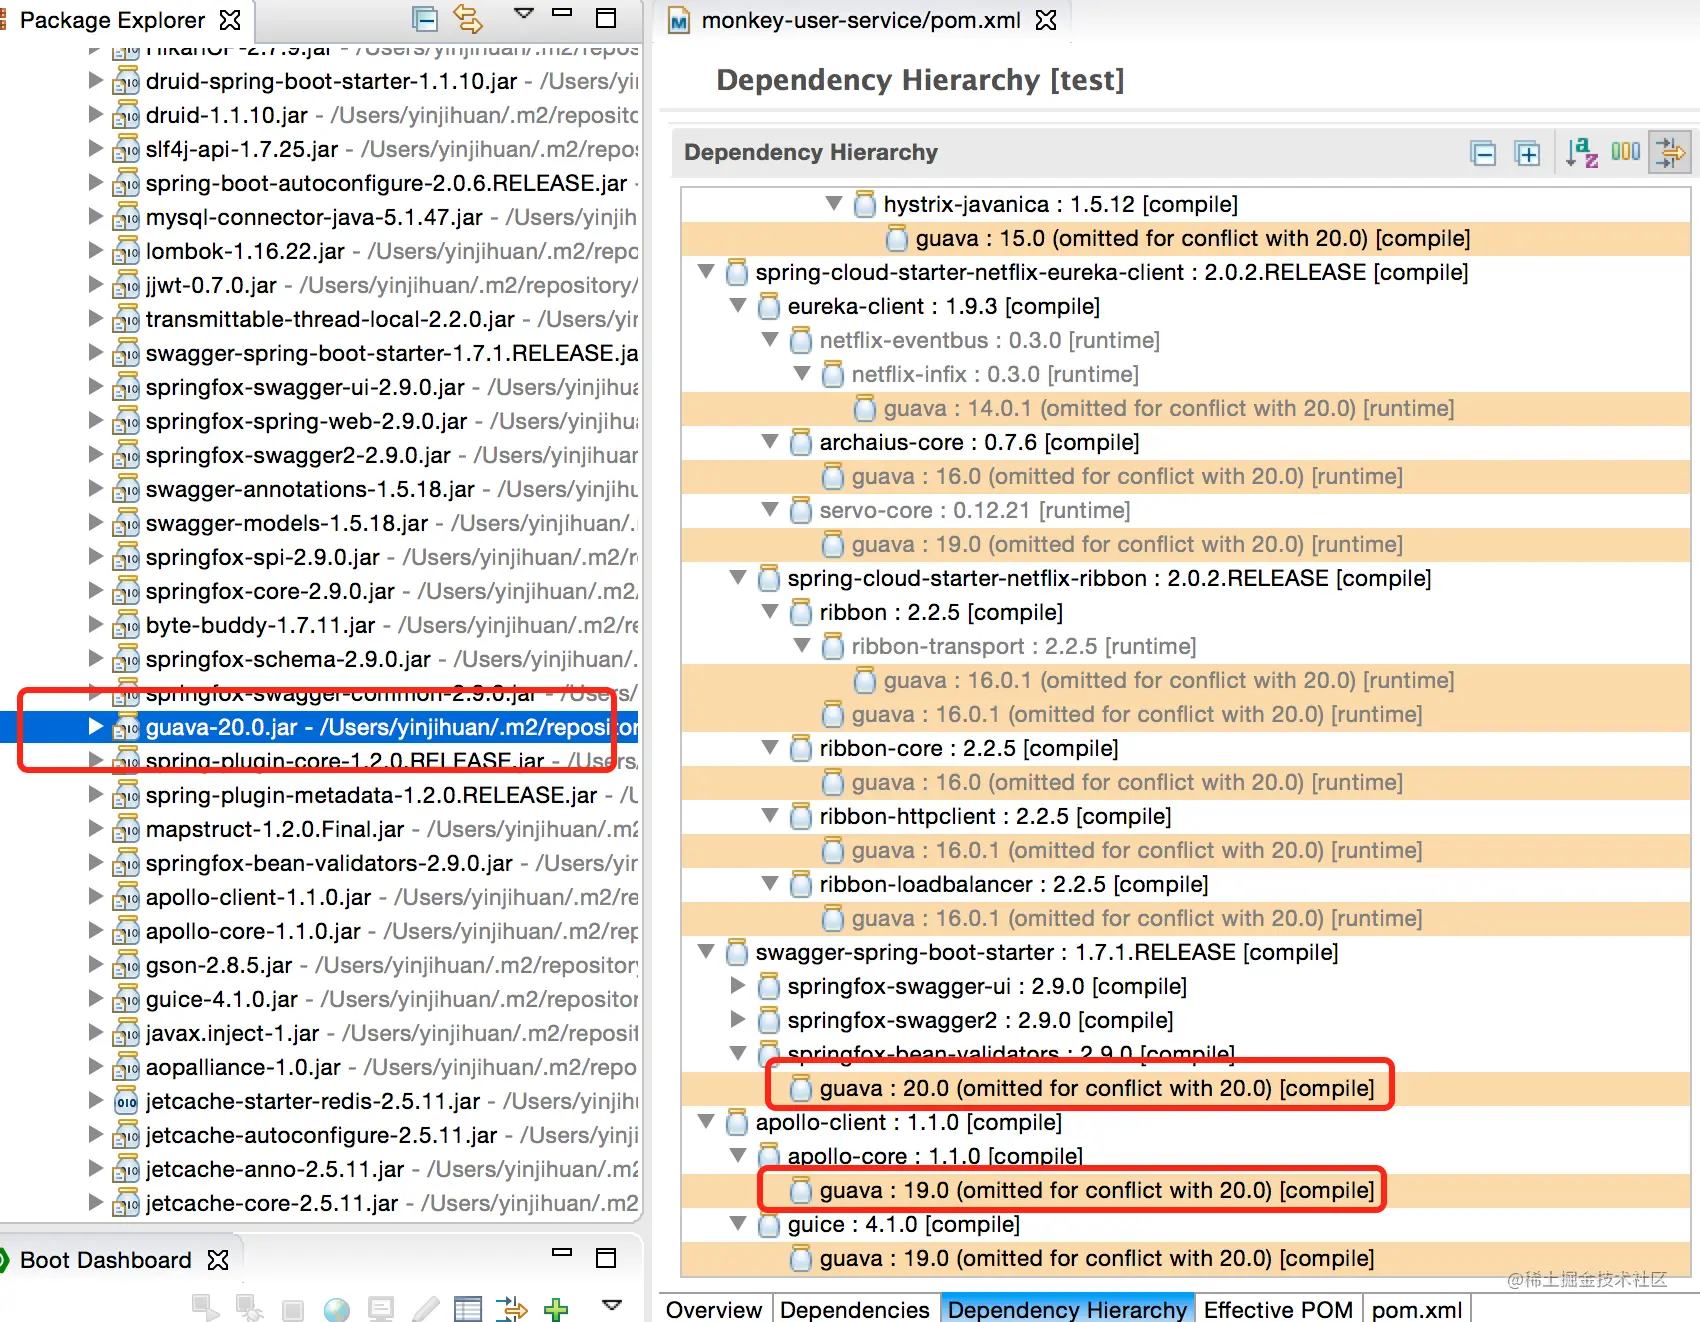
Task: Expand the guava-20.0.jar tree node
Action: pos(96,727)
